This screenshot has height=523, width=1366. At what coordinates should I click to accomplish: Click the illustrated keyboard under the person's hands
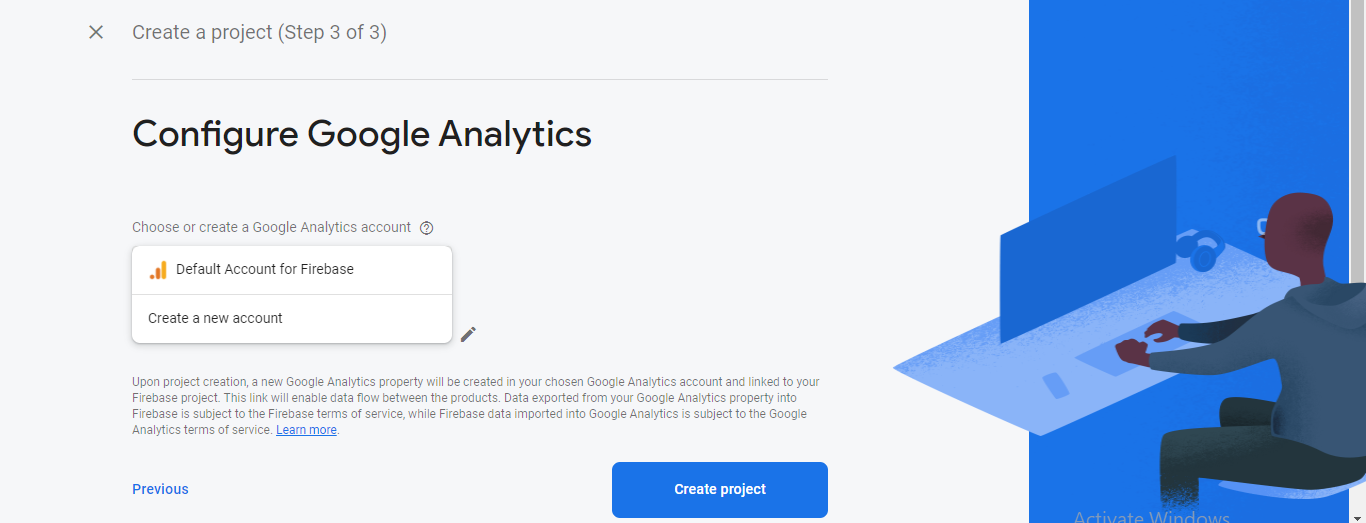[1140, 347]
